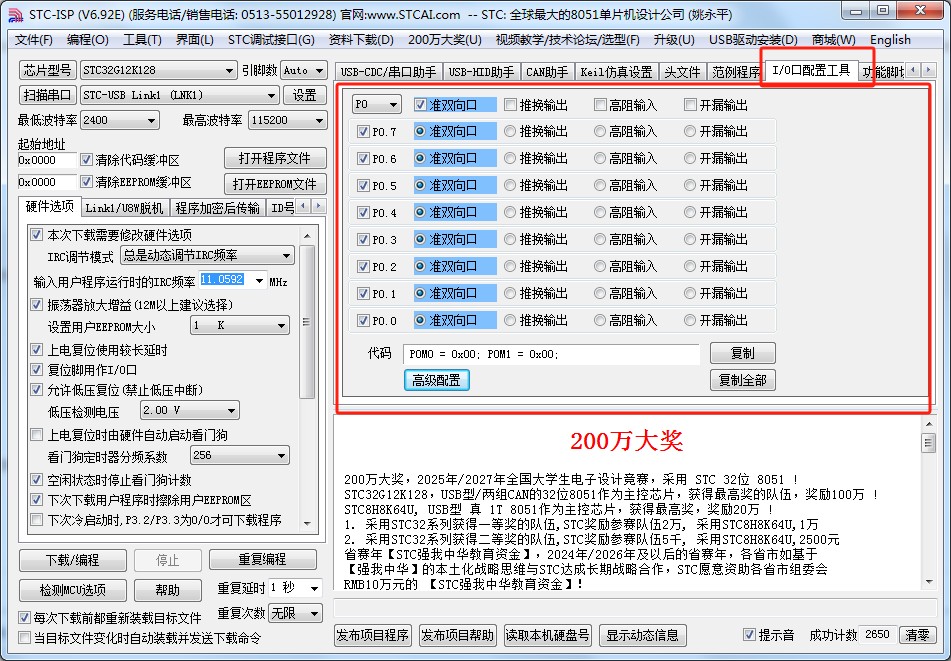Viewport: 951px width, 661px height.
Task: Toggle 振荡器放大增益 checkbox
Action: tap(36, 304)
